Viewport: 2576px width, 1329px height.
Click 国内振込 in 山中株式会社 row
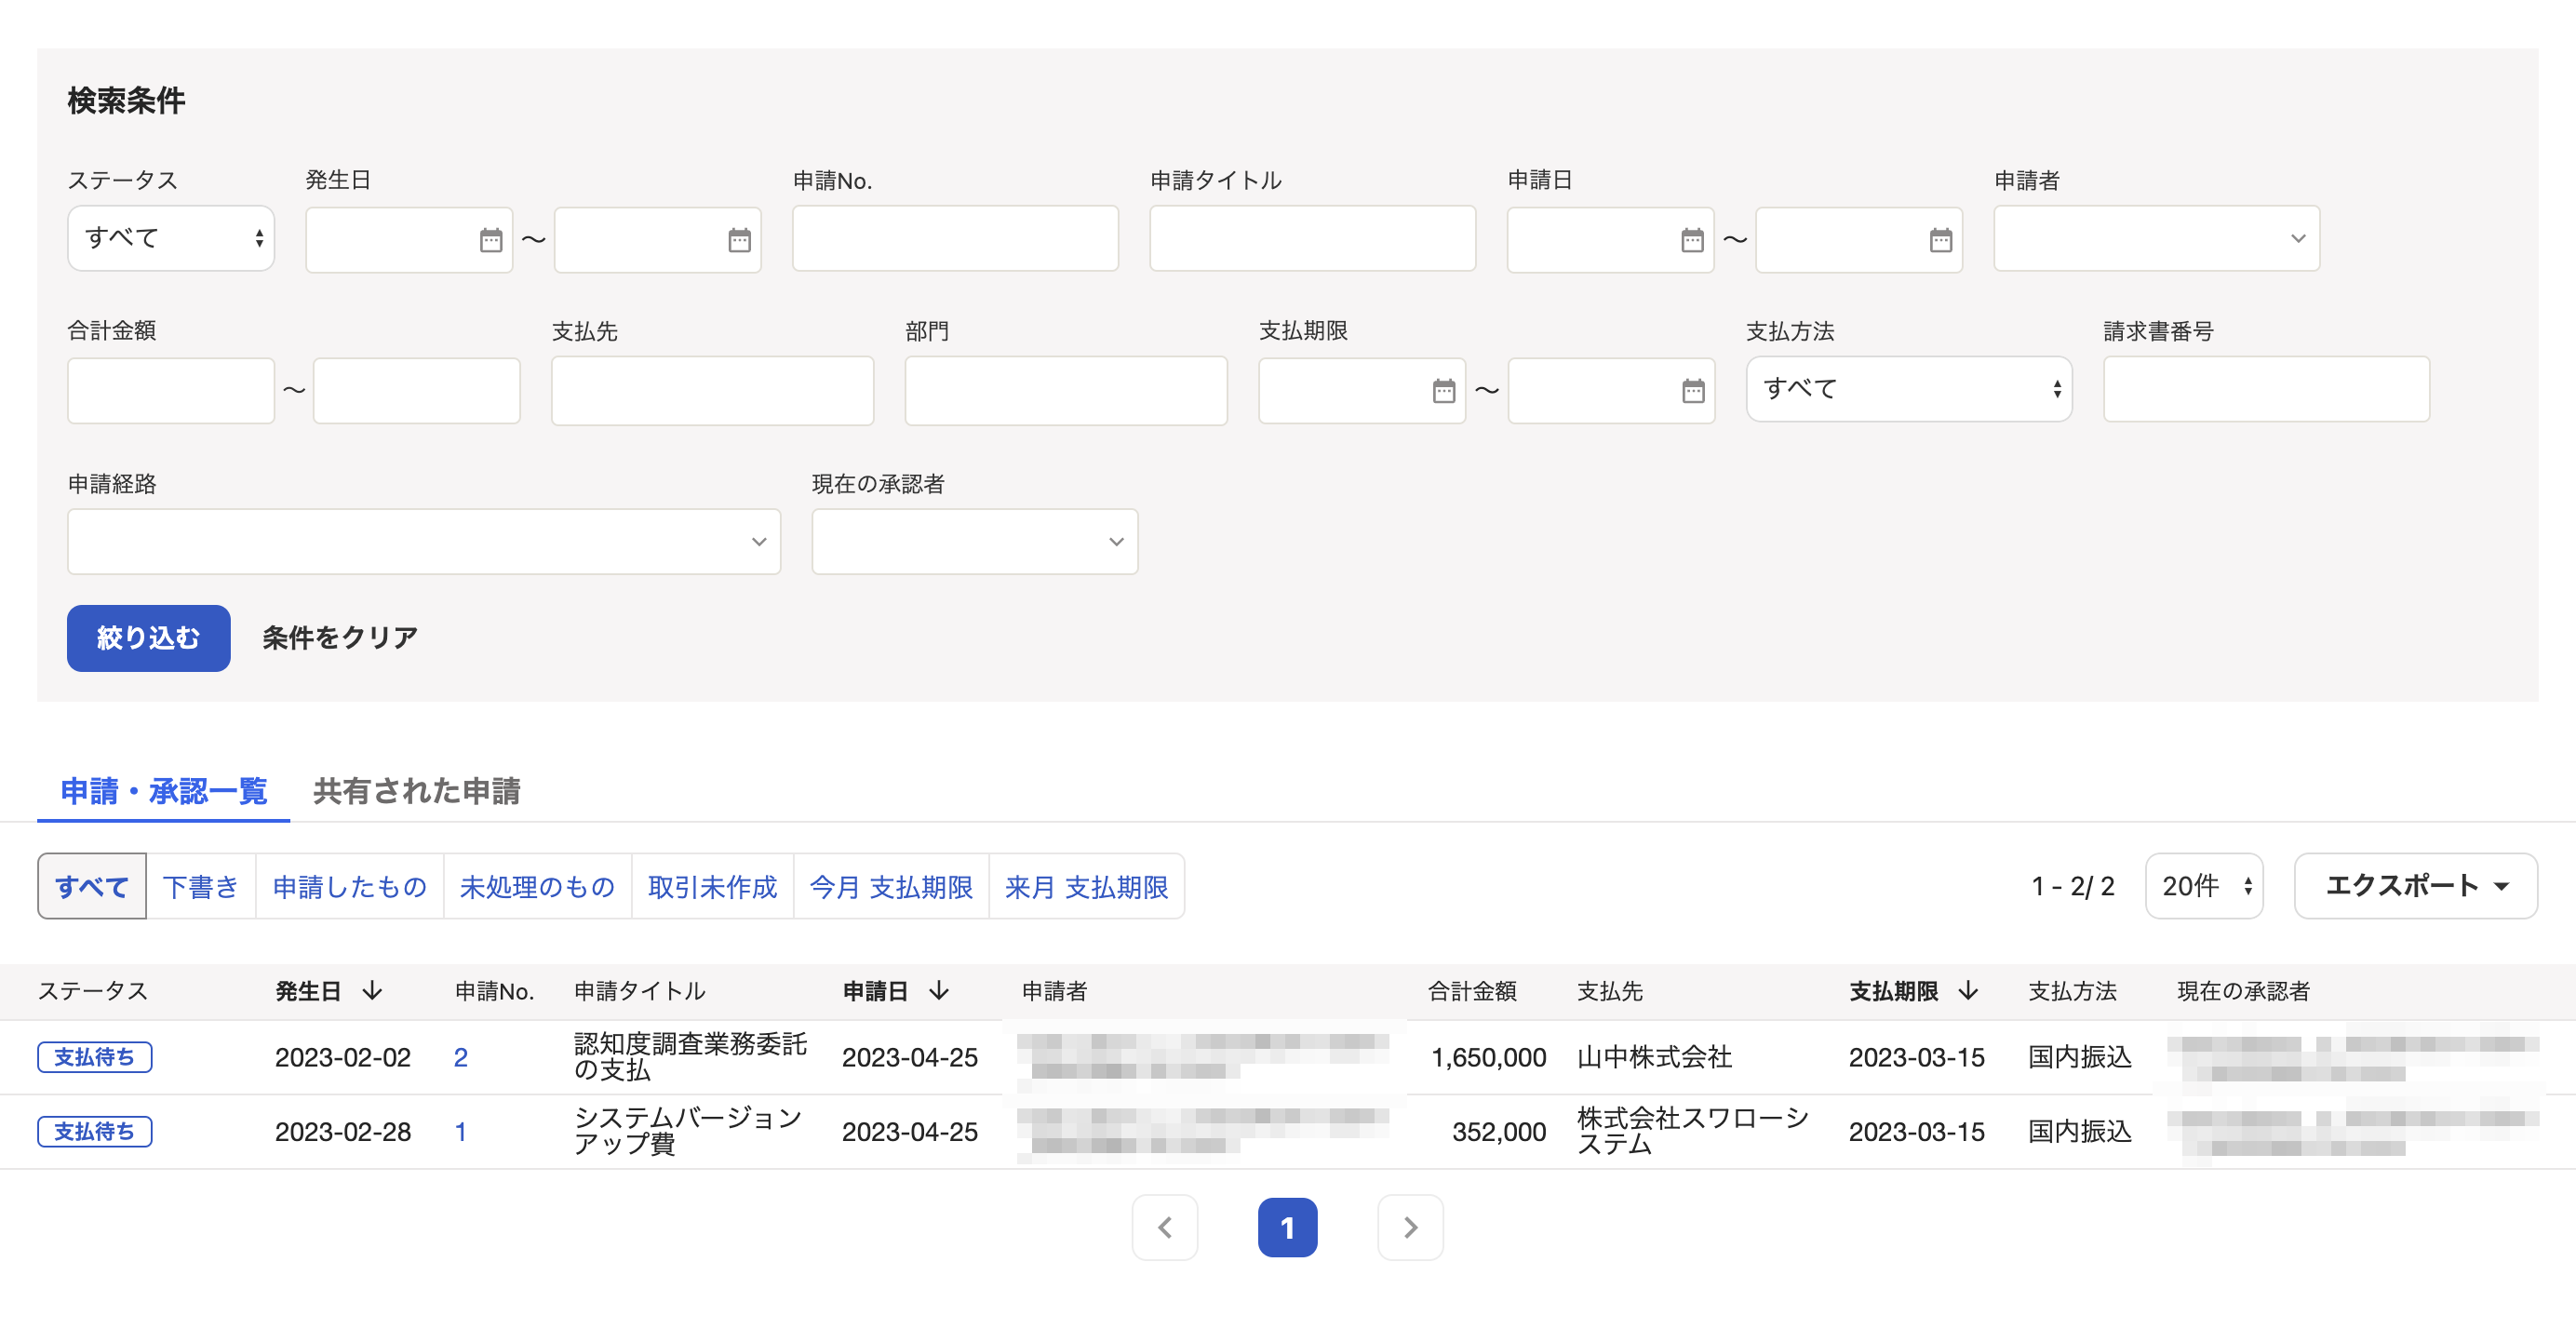point(2079,1057)
